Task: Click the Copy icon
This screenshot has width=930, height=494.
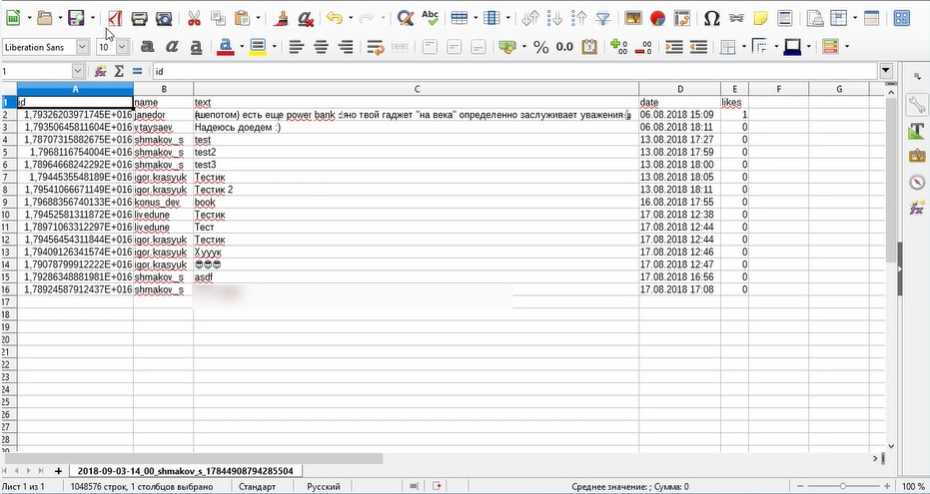Action: coord(218,18)
